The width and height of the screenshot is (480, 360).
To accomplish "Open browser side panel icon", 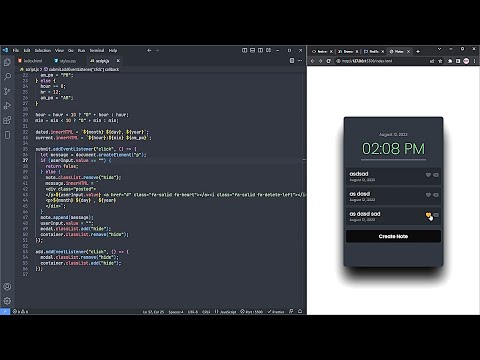I will 458,61.
